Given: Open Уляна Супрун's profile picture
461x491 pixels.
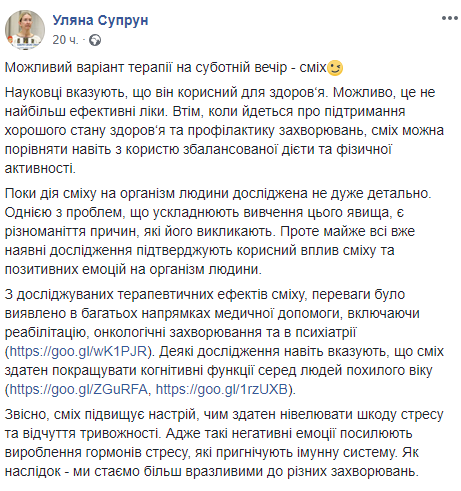Looking at the screenshot, I should [x=25, y=30].
